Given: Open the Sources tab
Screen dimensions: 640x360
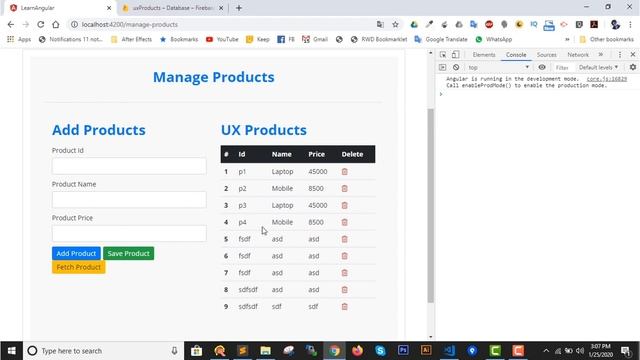Looking at the screenshot, I should click(x=547, y=55).
